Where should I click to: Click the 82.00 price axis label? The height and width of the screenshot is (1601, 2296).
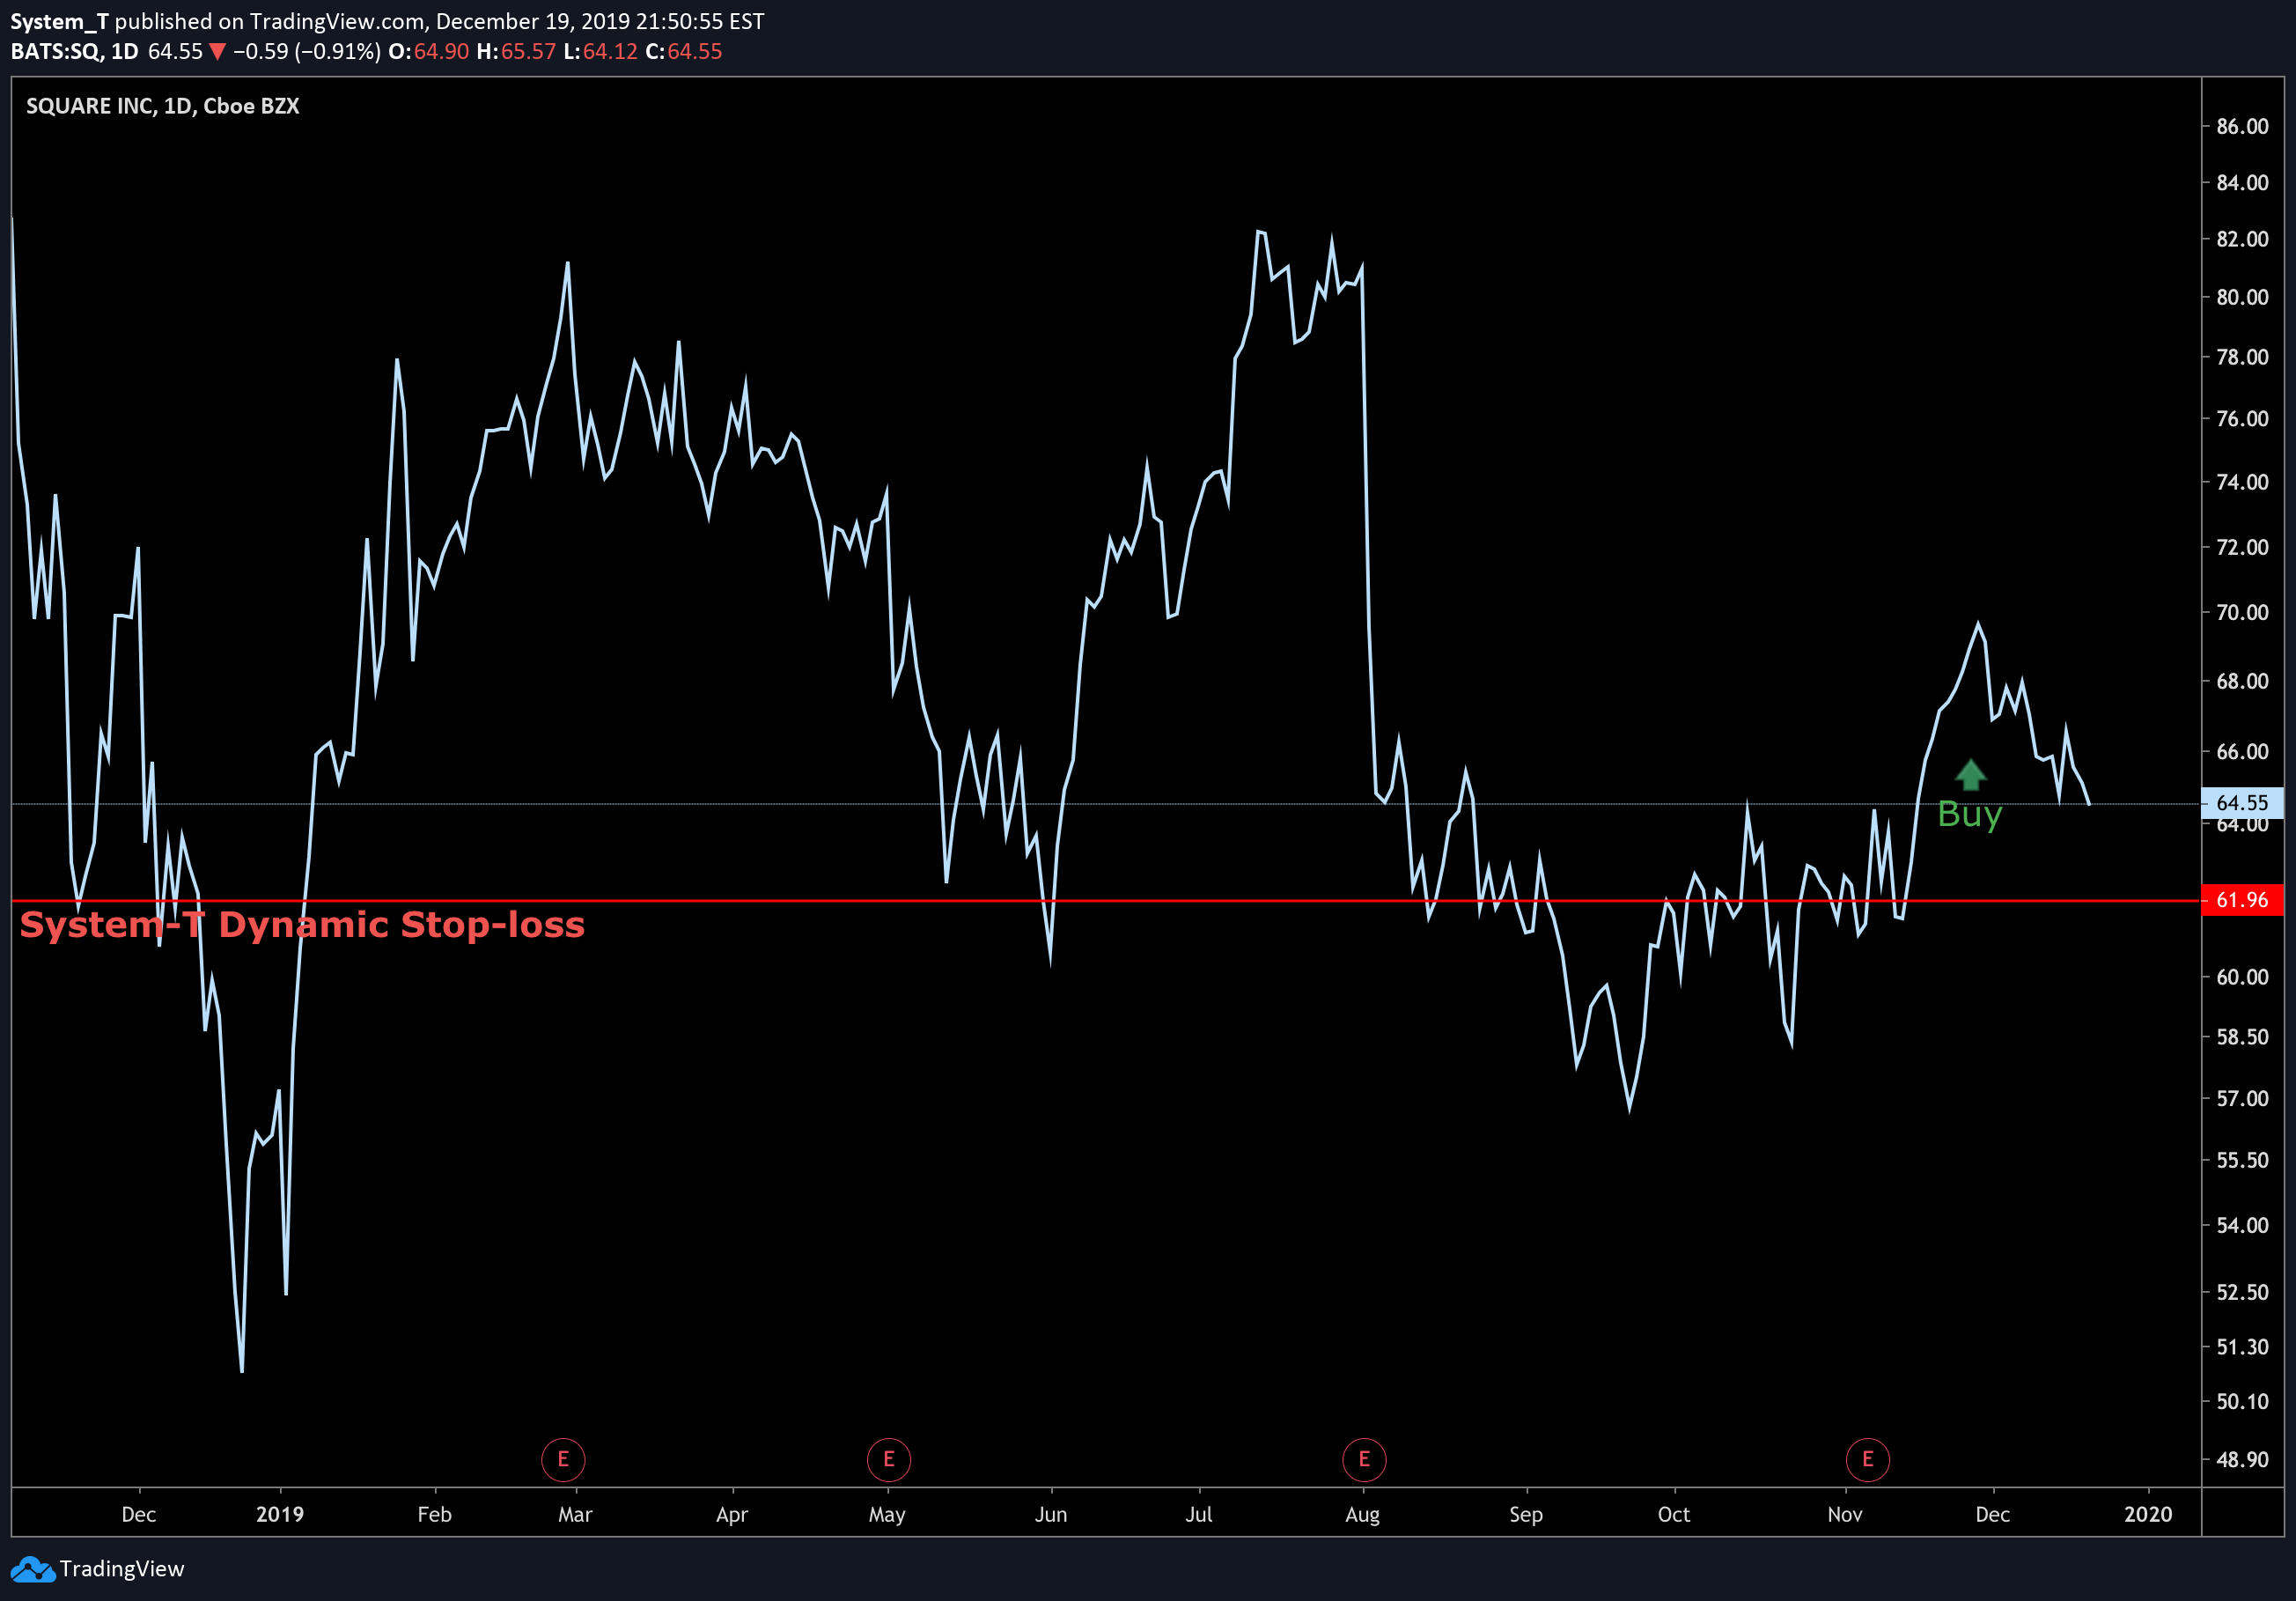click(x=2242, y=239)
